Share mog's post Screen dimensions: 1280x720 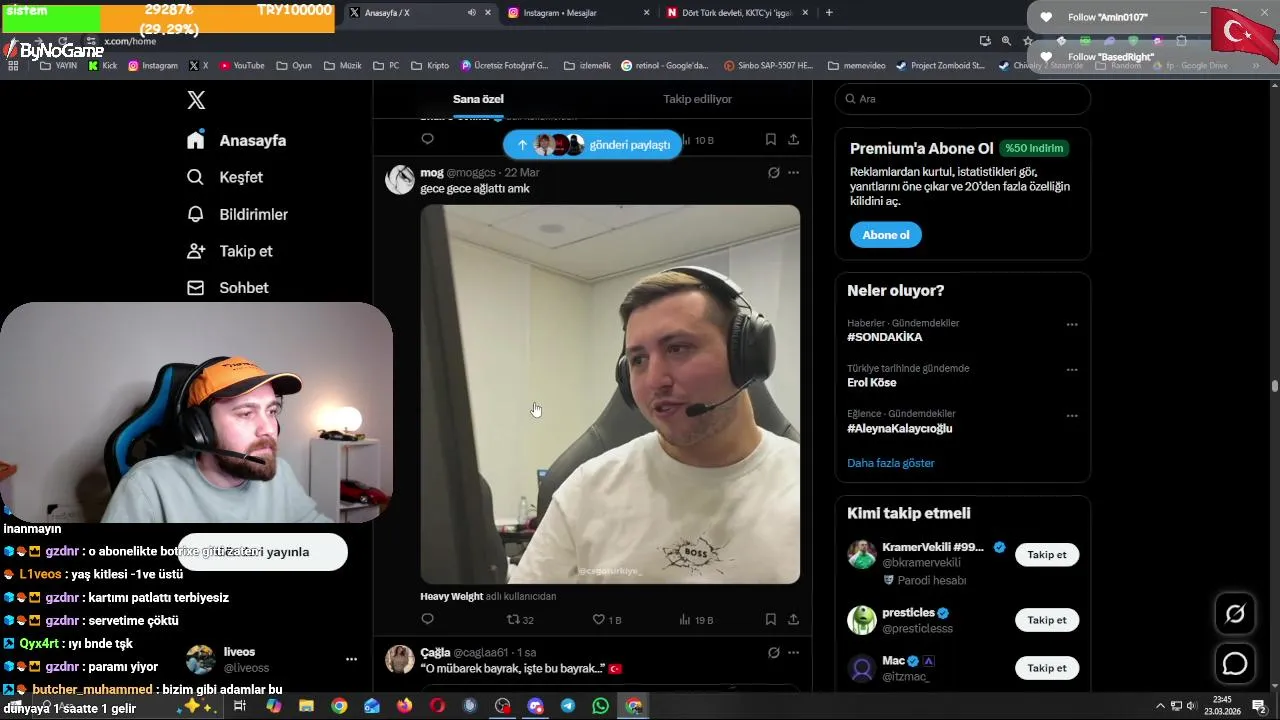tap(793, 620)
